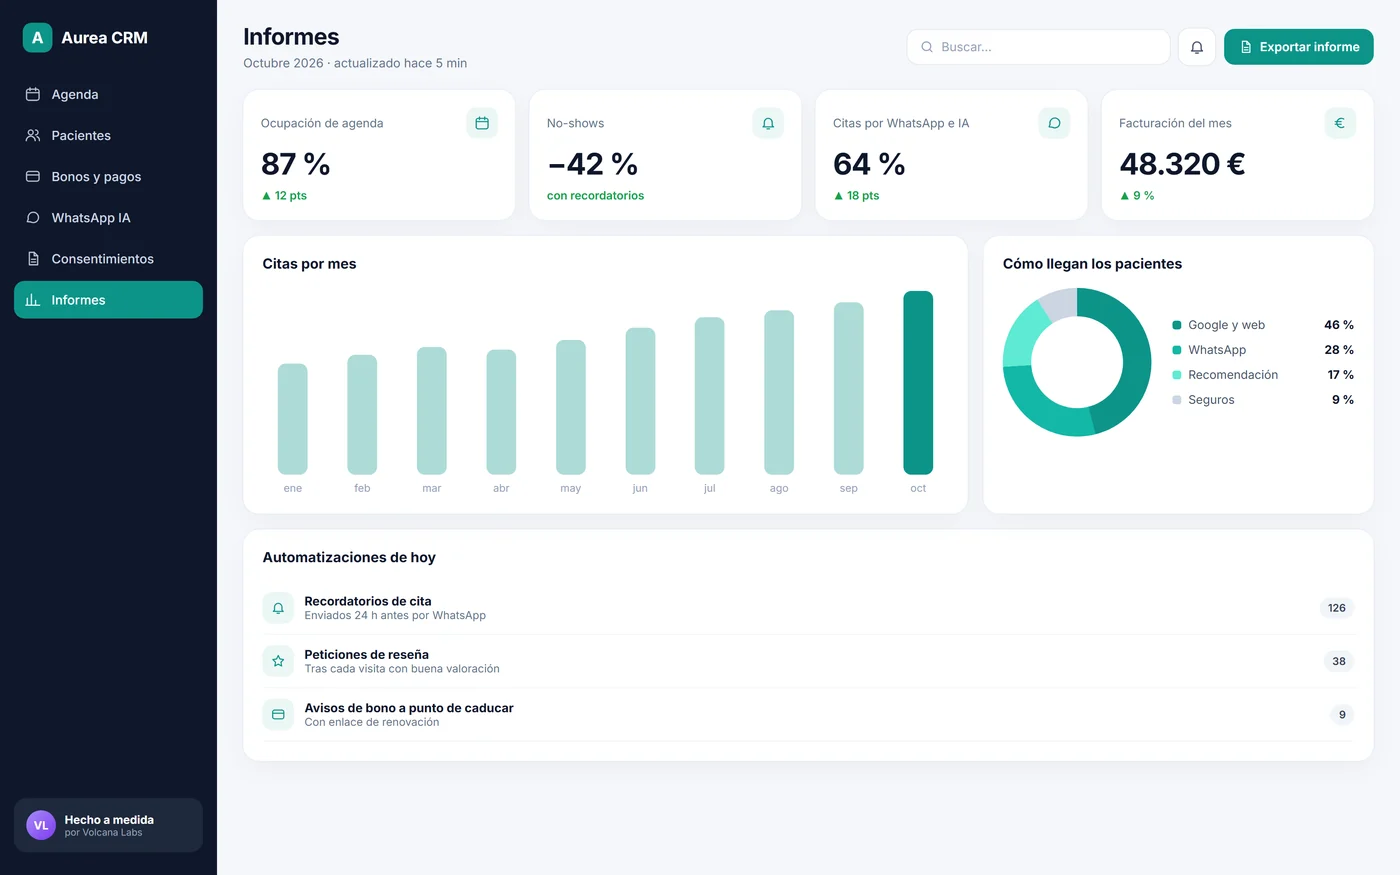Click the bell icon beside Recordatorios de cita
This screenshot has height=875, width=1400.
[x=278, y=608]
